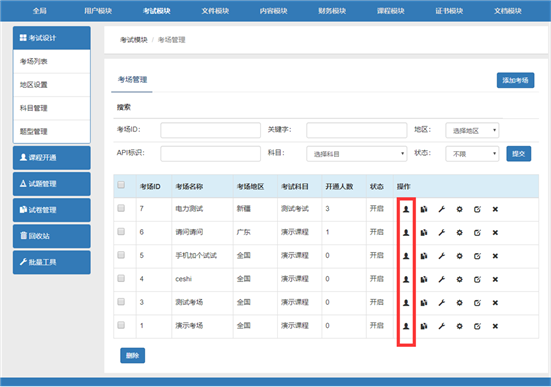Screen dimensions: 551x387
Task: Open 考场列表 in the sidebar
Action: point(52,62)
